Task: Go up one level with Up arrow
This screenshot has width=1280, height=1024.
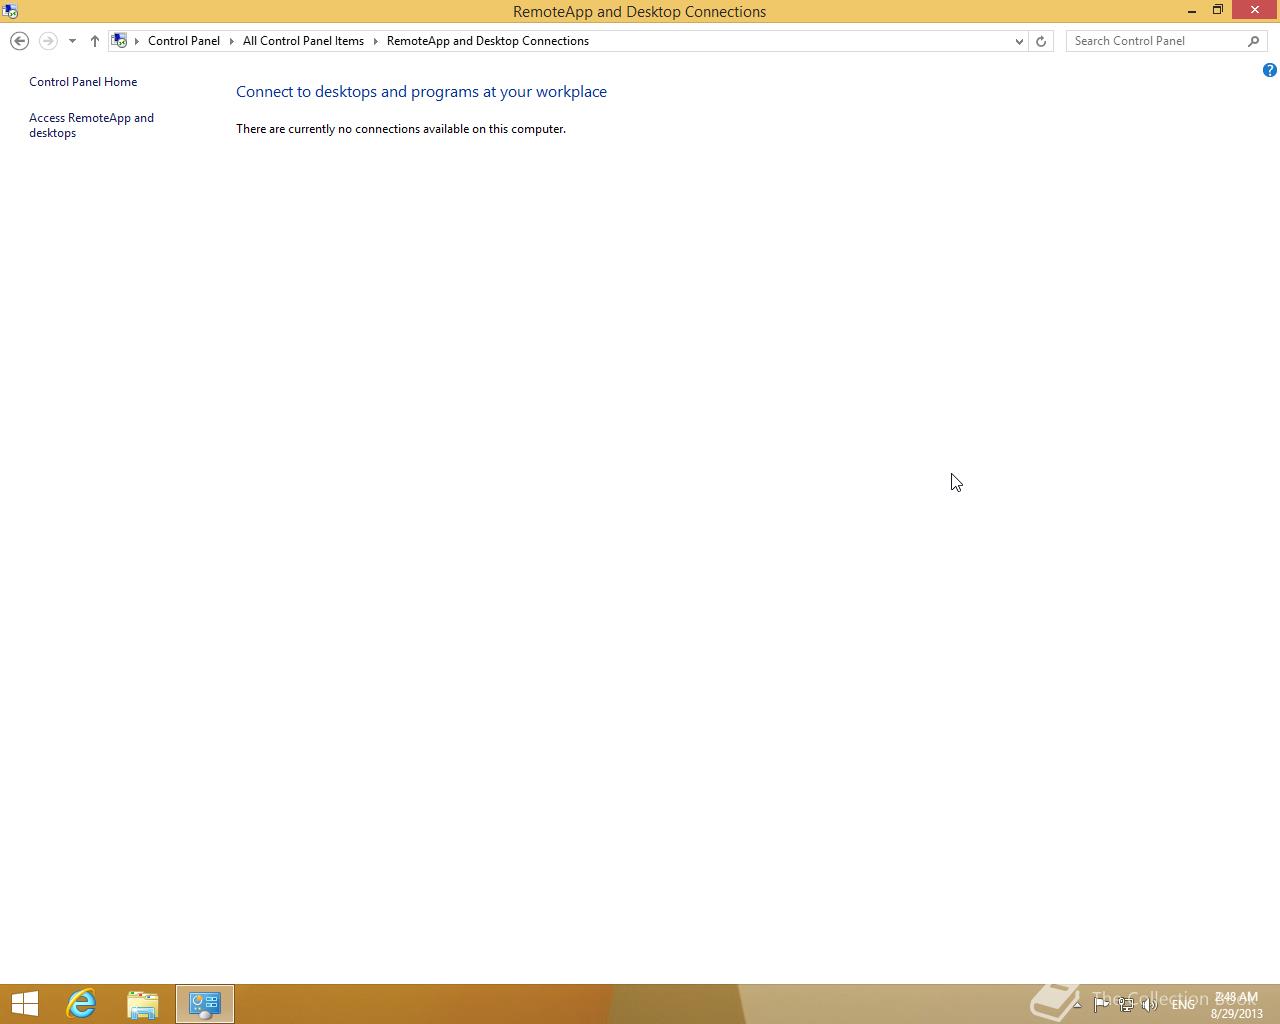Action: point(94,41)
